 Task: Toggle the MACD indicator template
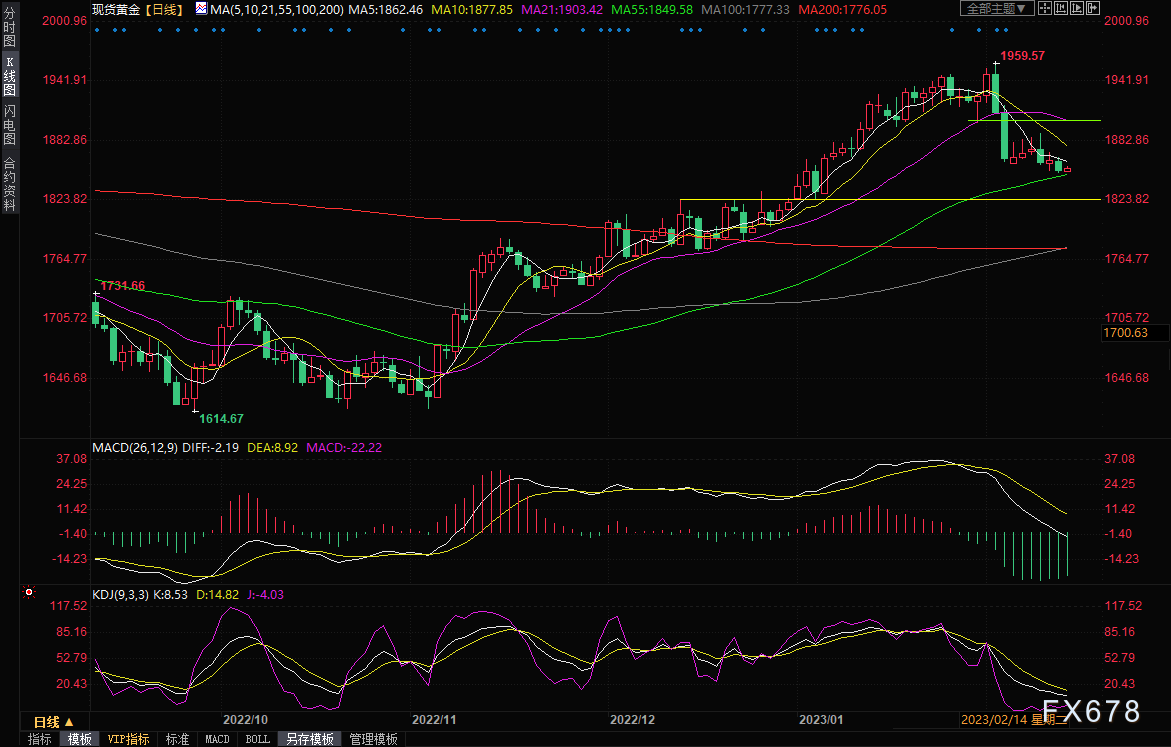tap(217, 739)
